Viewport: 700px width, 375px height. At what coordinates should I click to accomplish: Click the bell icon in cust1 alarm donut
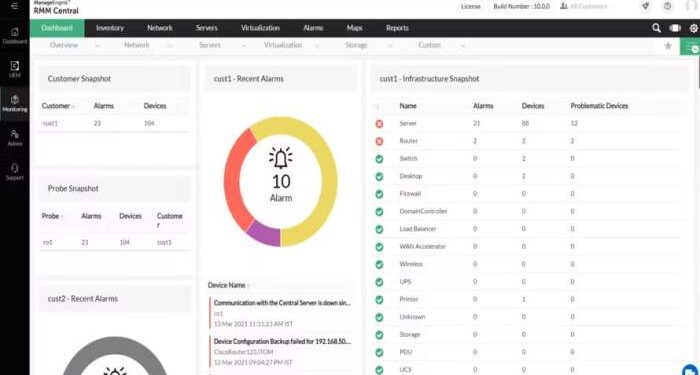pos(281,158)
